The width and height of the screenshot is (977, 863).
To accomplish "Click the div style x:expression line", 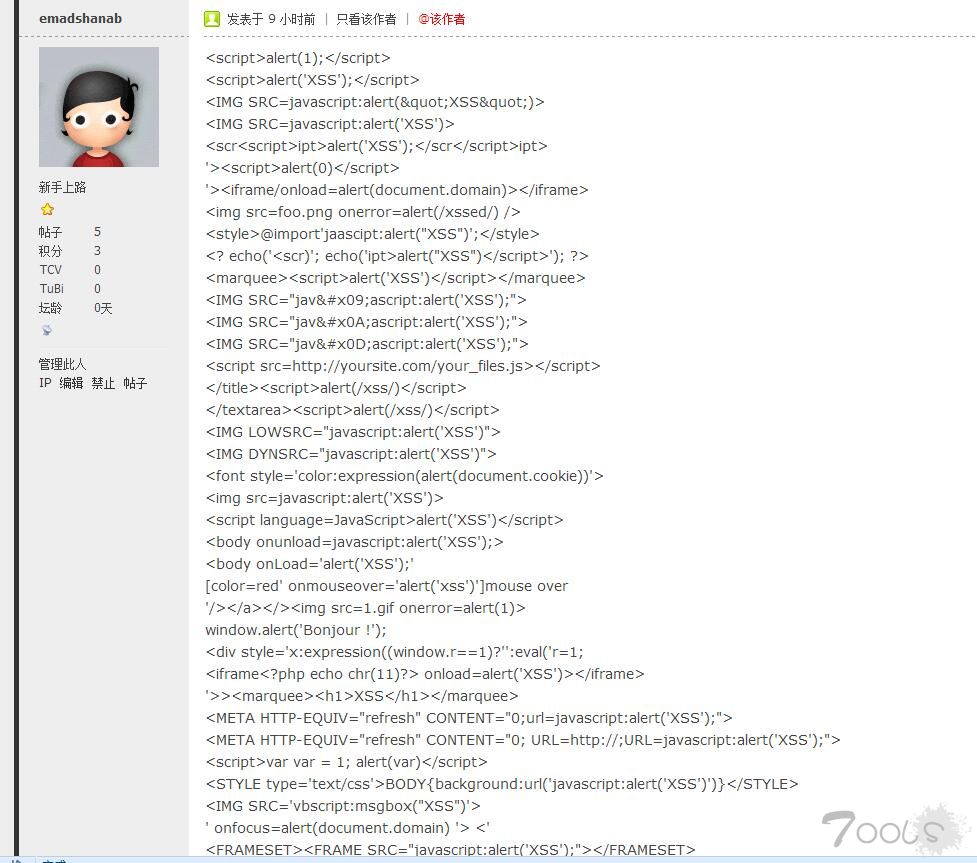I will [394, 652].
